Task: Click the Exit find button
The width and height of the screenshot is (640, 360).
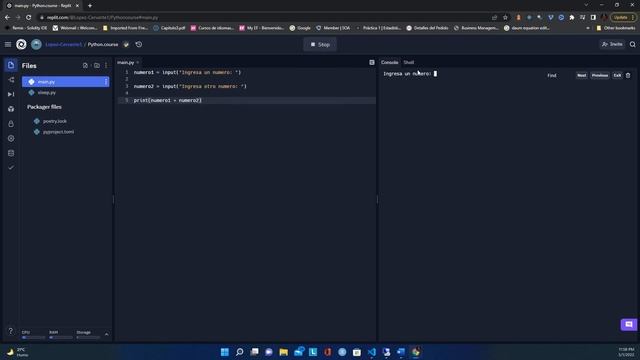Action: click(x=617, y=76)
